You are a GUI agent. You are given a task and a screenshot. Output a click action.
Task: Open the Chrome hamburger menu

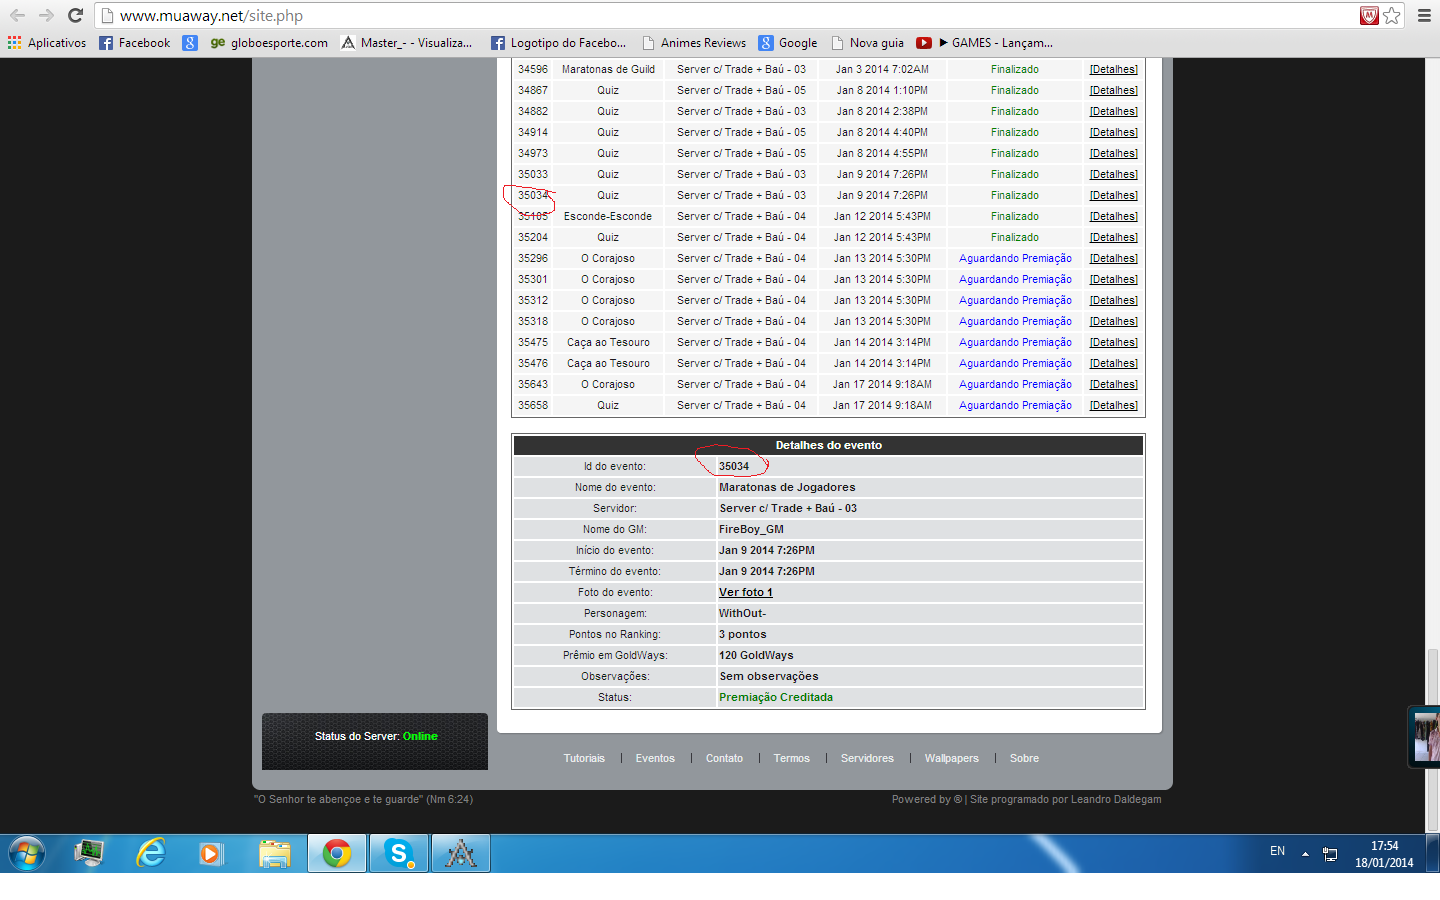(1424, 15)
